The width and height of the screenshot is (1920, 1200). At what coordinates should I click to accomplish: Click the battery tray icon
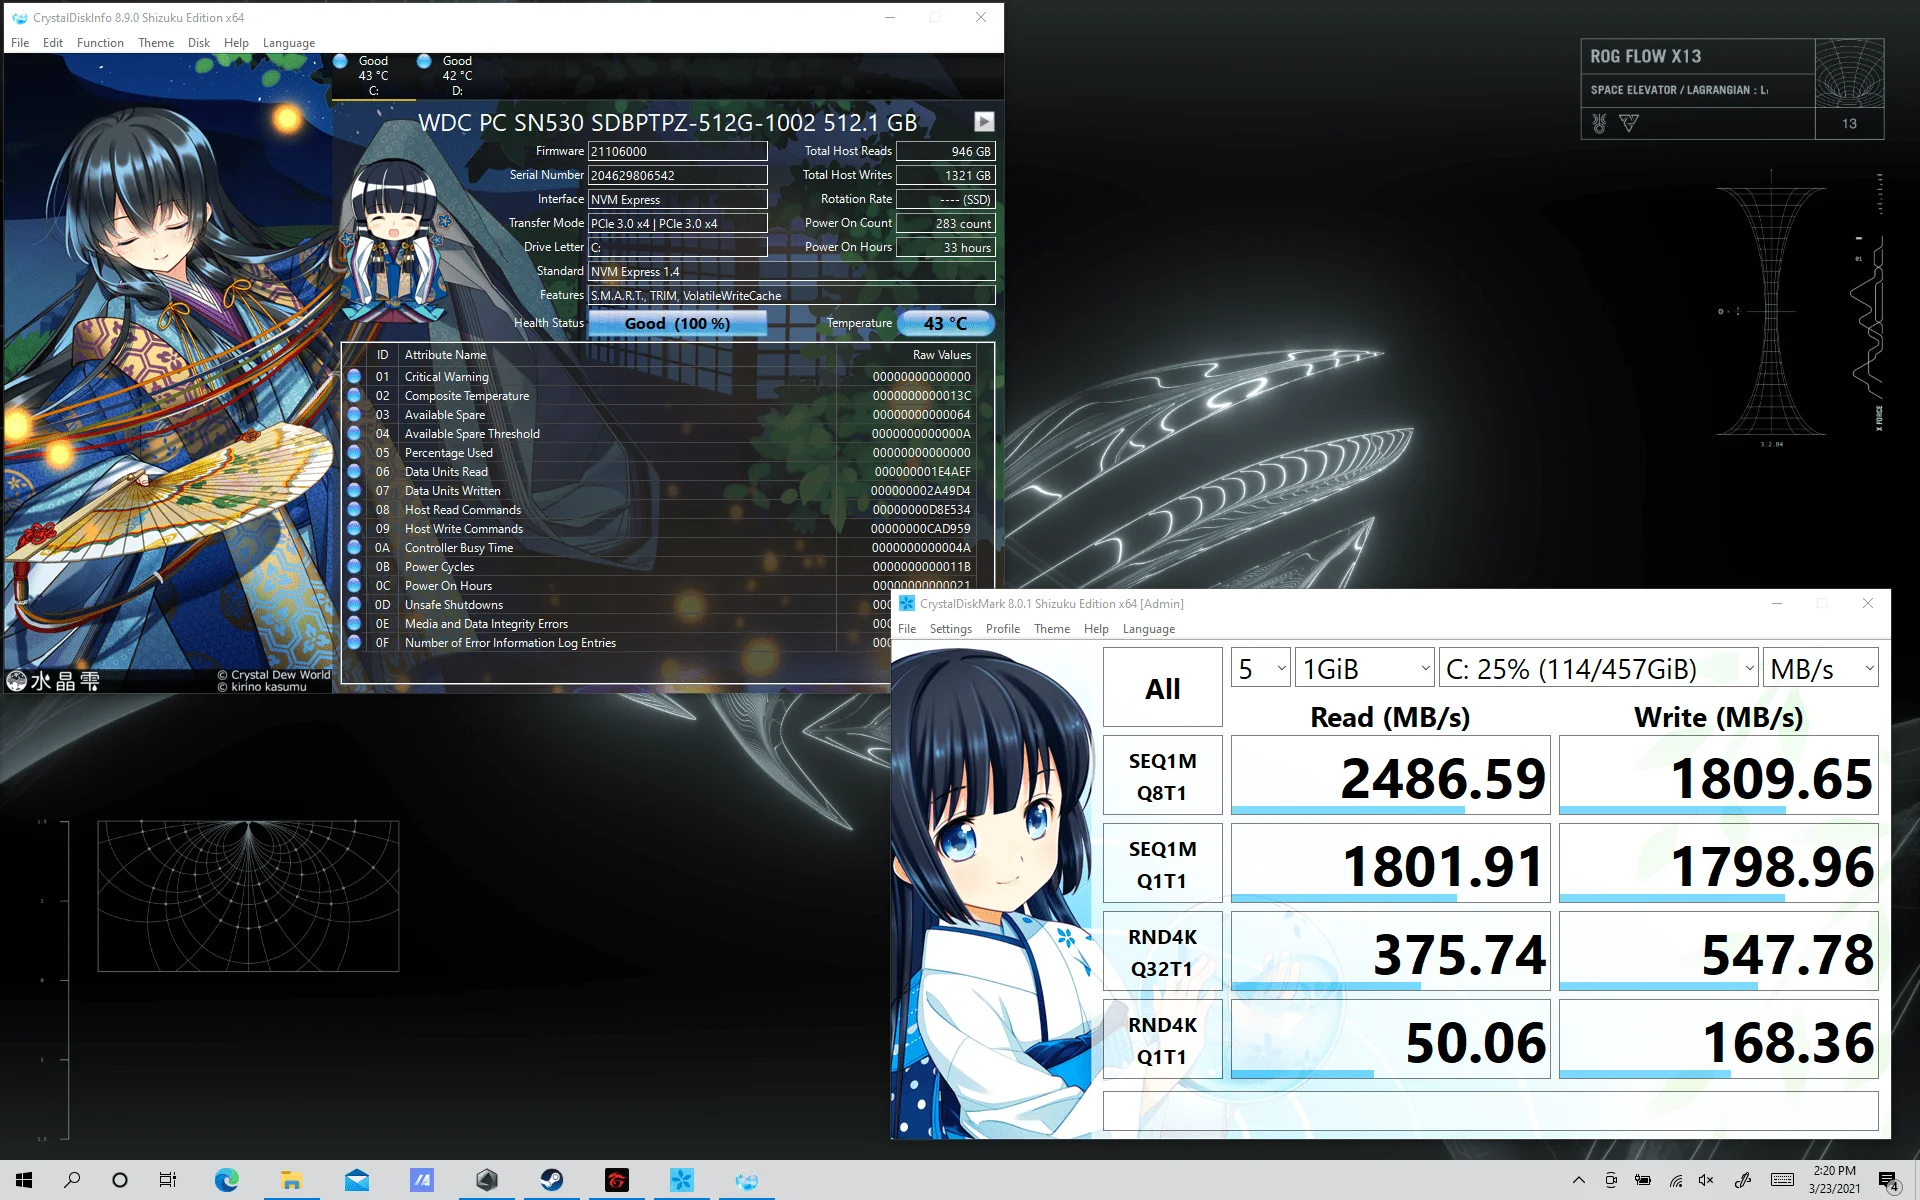coord(1643,1180)
